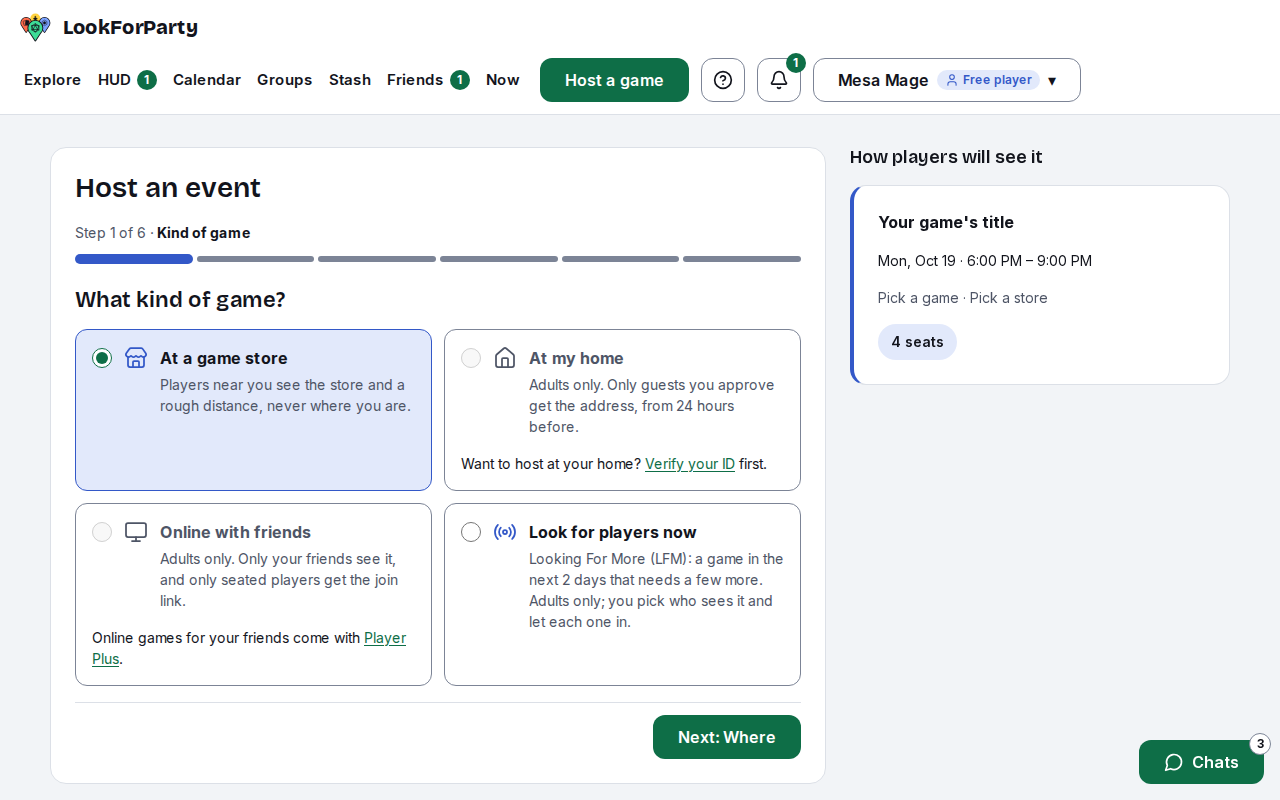Select the 'Online with friends' radio button
Screen dimensions: 1280x800
pyautogui.click(x=102, y=532)
